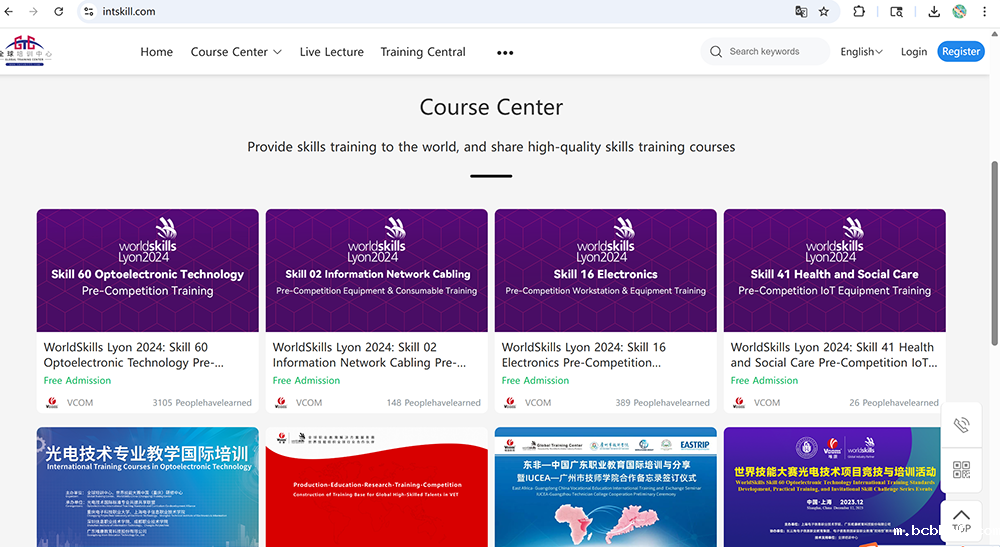The height and width of the screenshot is (547, 1000).
Task: Open the English language dropdown
Action: click(x=861, y=52)
